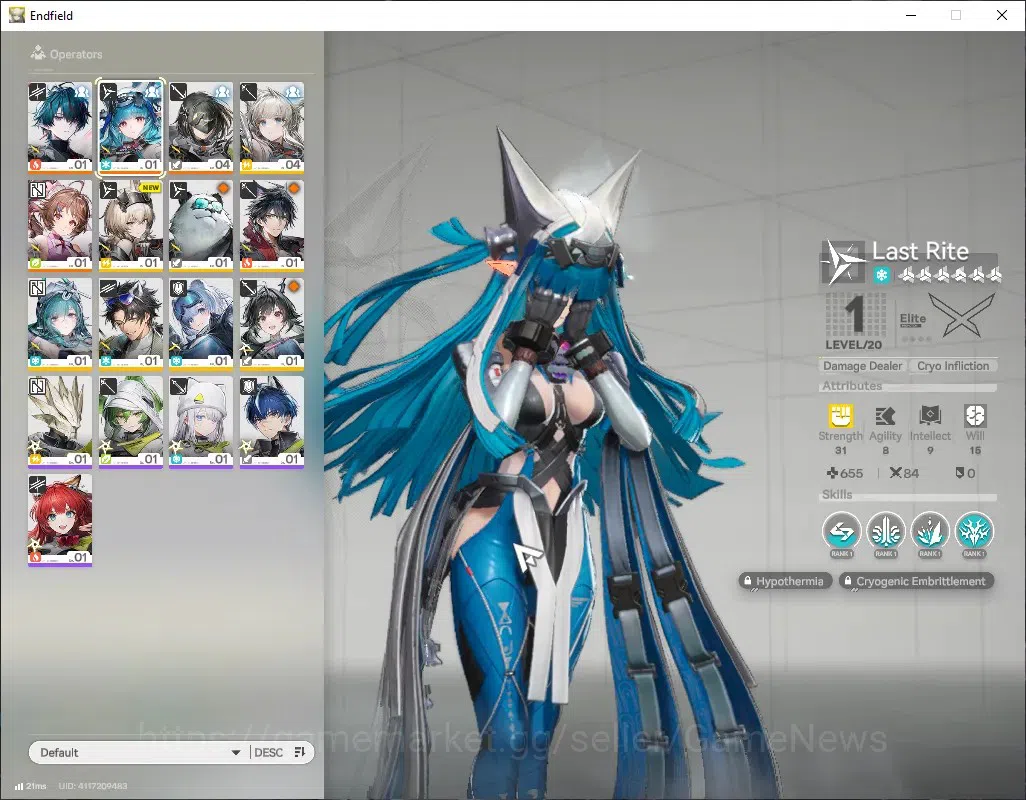Viewport: 1026px width, 800px height.
Task: Select the white dragon-like operator card
Action: pyautogui.click(x=60, y=421)
